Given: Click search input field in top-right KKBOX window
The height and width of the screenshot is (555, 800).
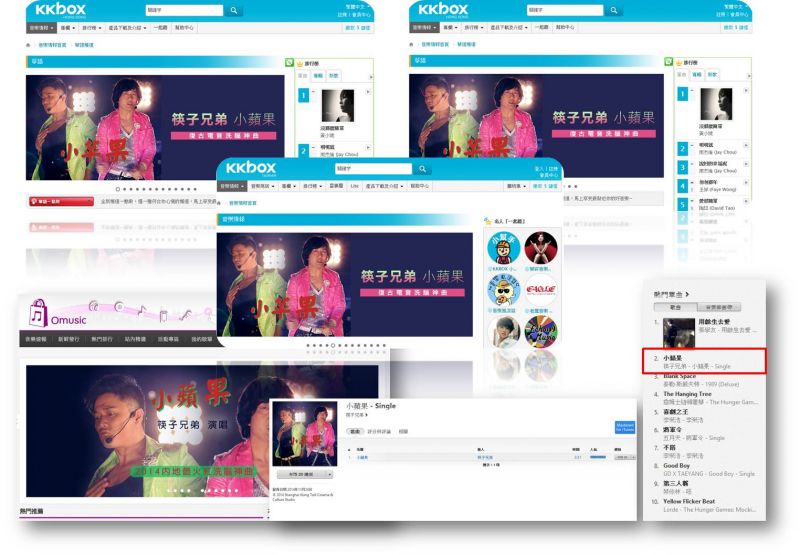Looking at the screenshot, I should 564,10.
